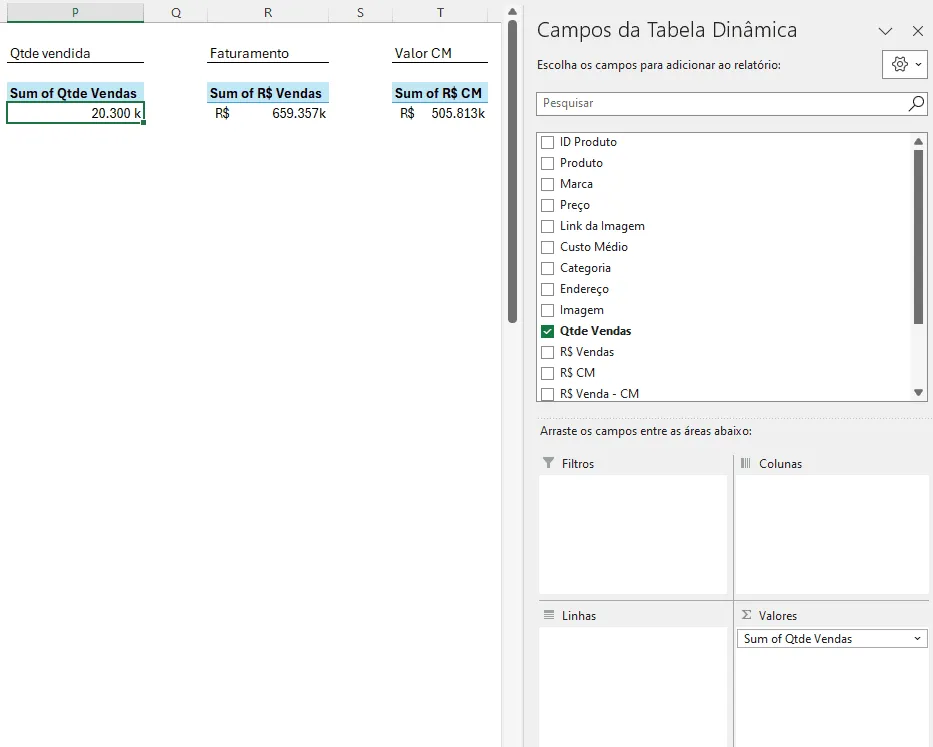Click field list scroll down arrow
Viewport: 933px width, 747px height.
[x=918, y=392]
